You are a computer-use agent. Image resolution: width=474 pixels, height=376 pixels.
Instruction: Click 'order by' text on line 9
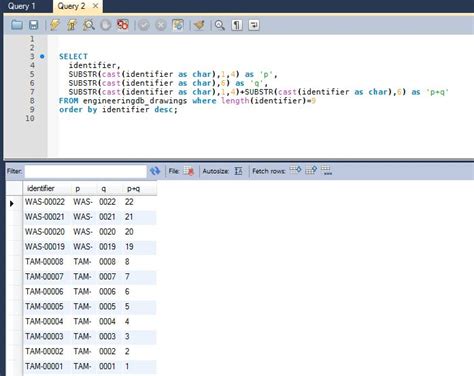pyautogui.click(x=78, y=110)
